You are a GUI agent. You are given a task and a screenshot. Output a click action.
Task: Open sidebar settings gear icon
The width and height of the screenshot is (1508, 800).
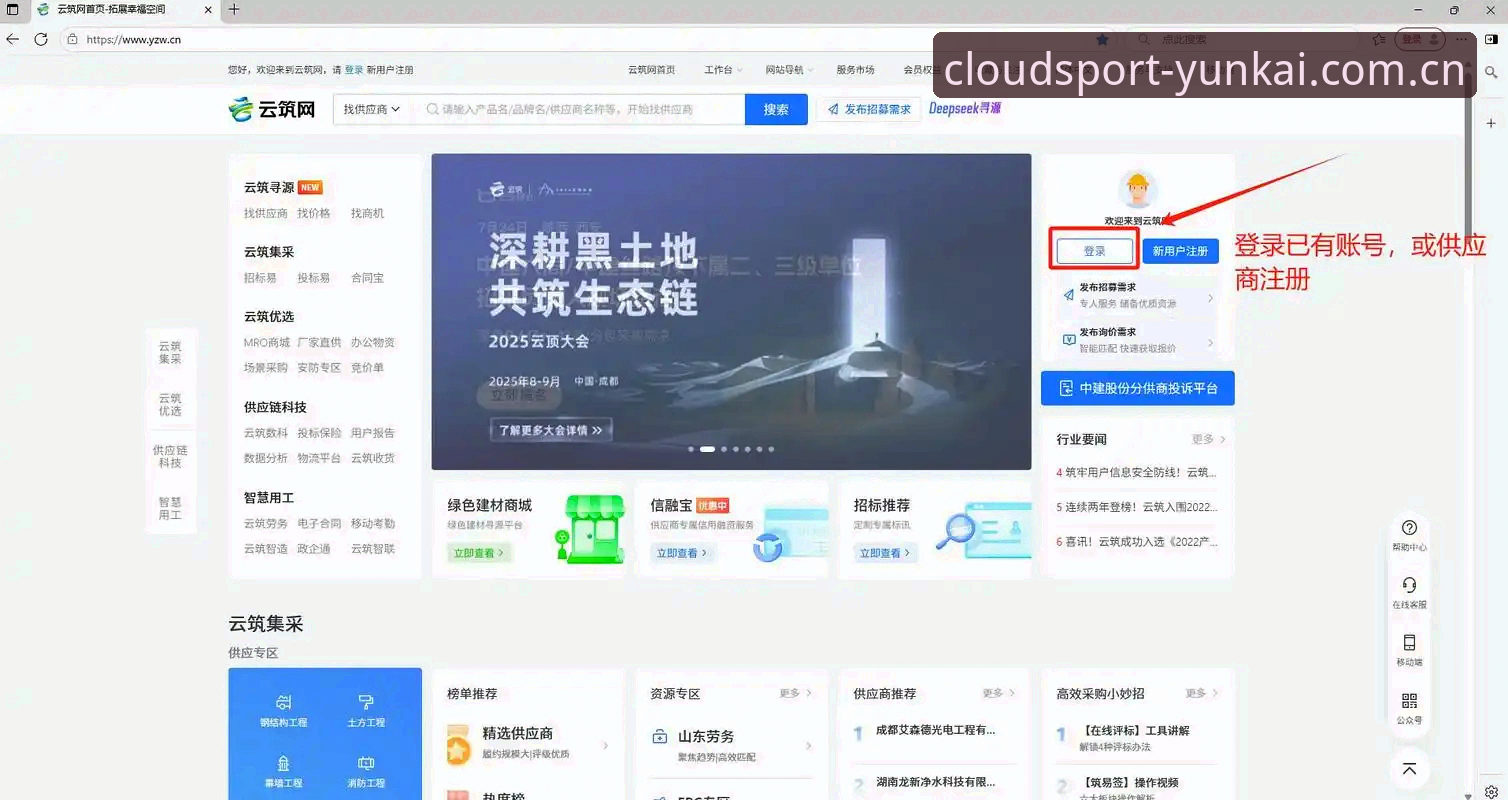point(1491,791)
